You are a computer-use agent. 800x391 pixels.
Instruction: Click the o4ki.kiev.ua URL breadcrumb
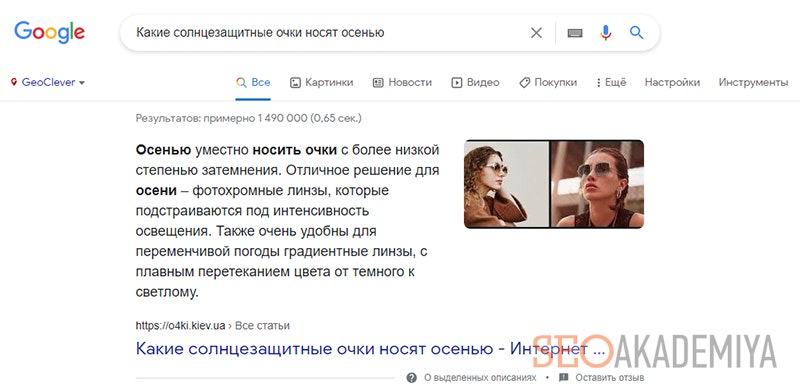[x=212, y=326]
